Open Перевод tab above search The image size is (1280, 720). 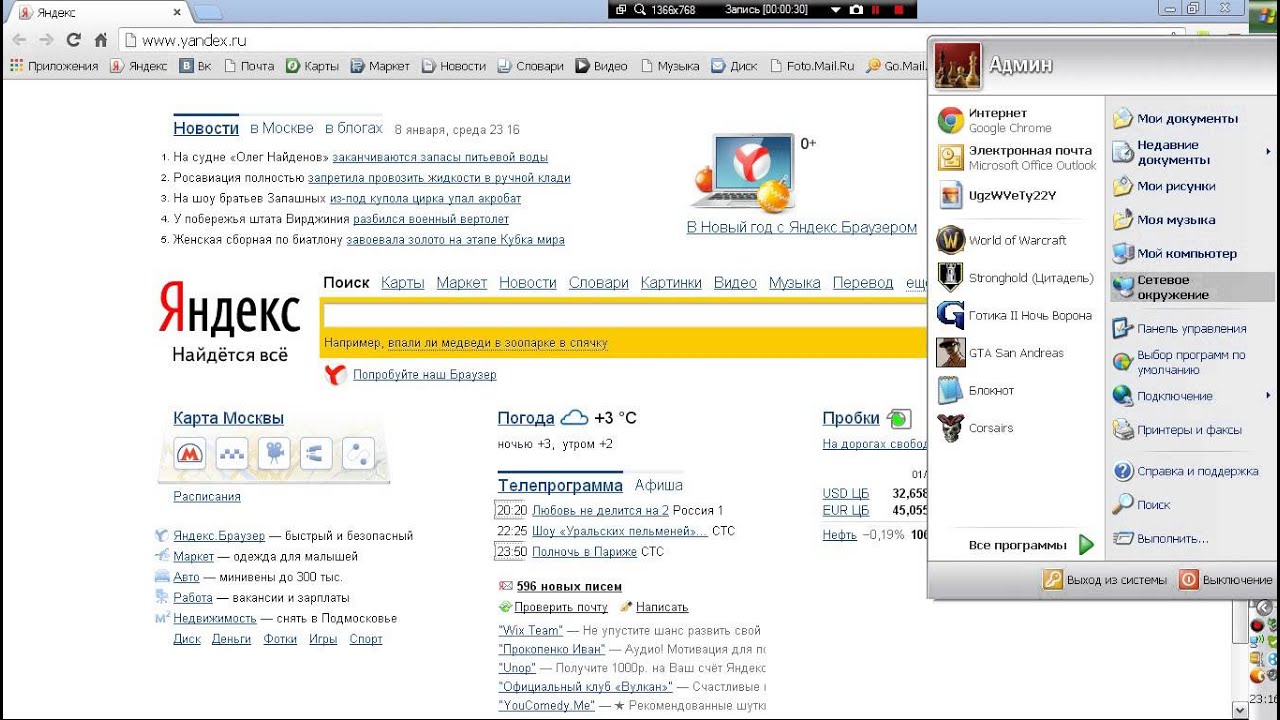tap(863, 283)
